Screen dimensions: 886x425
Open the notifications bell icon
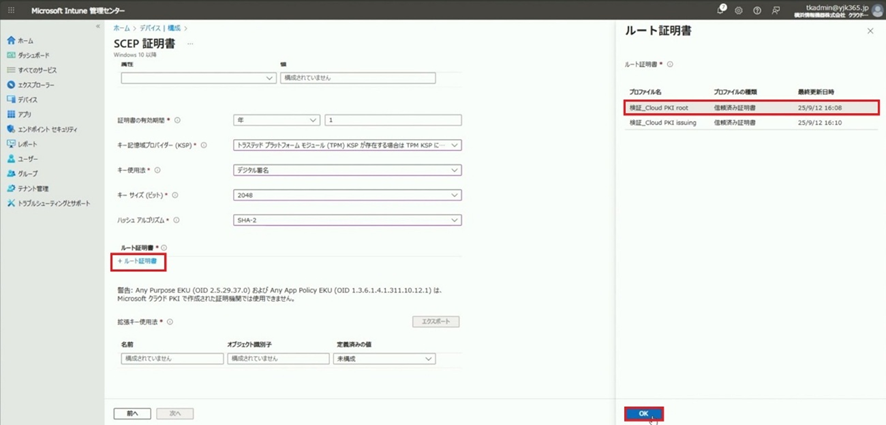722,10
